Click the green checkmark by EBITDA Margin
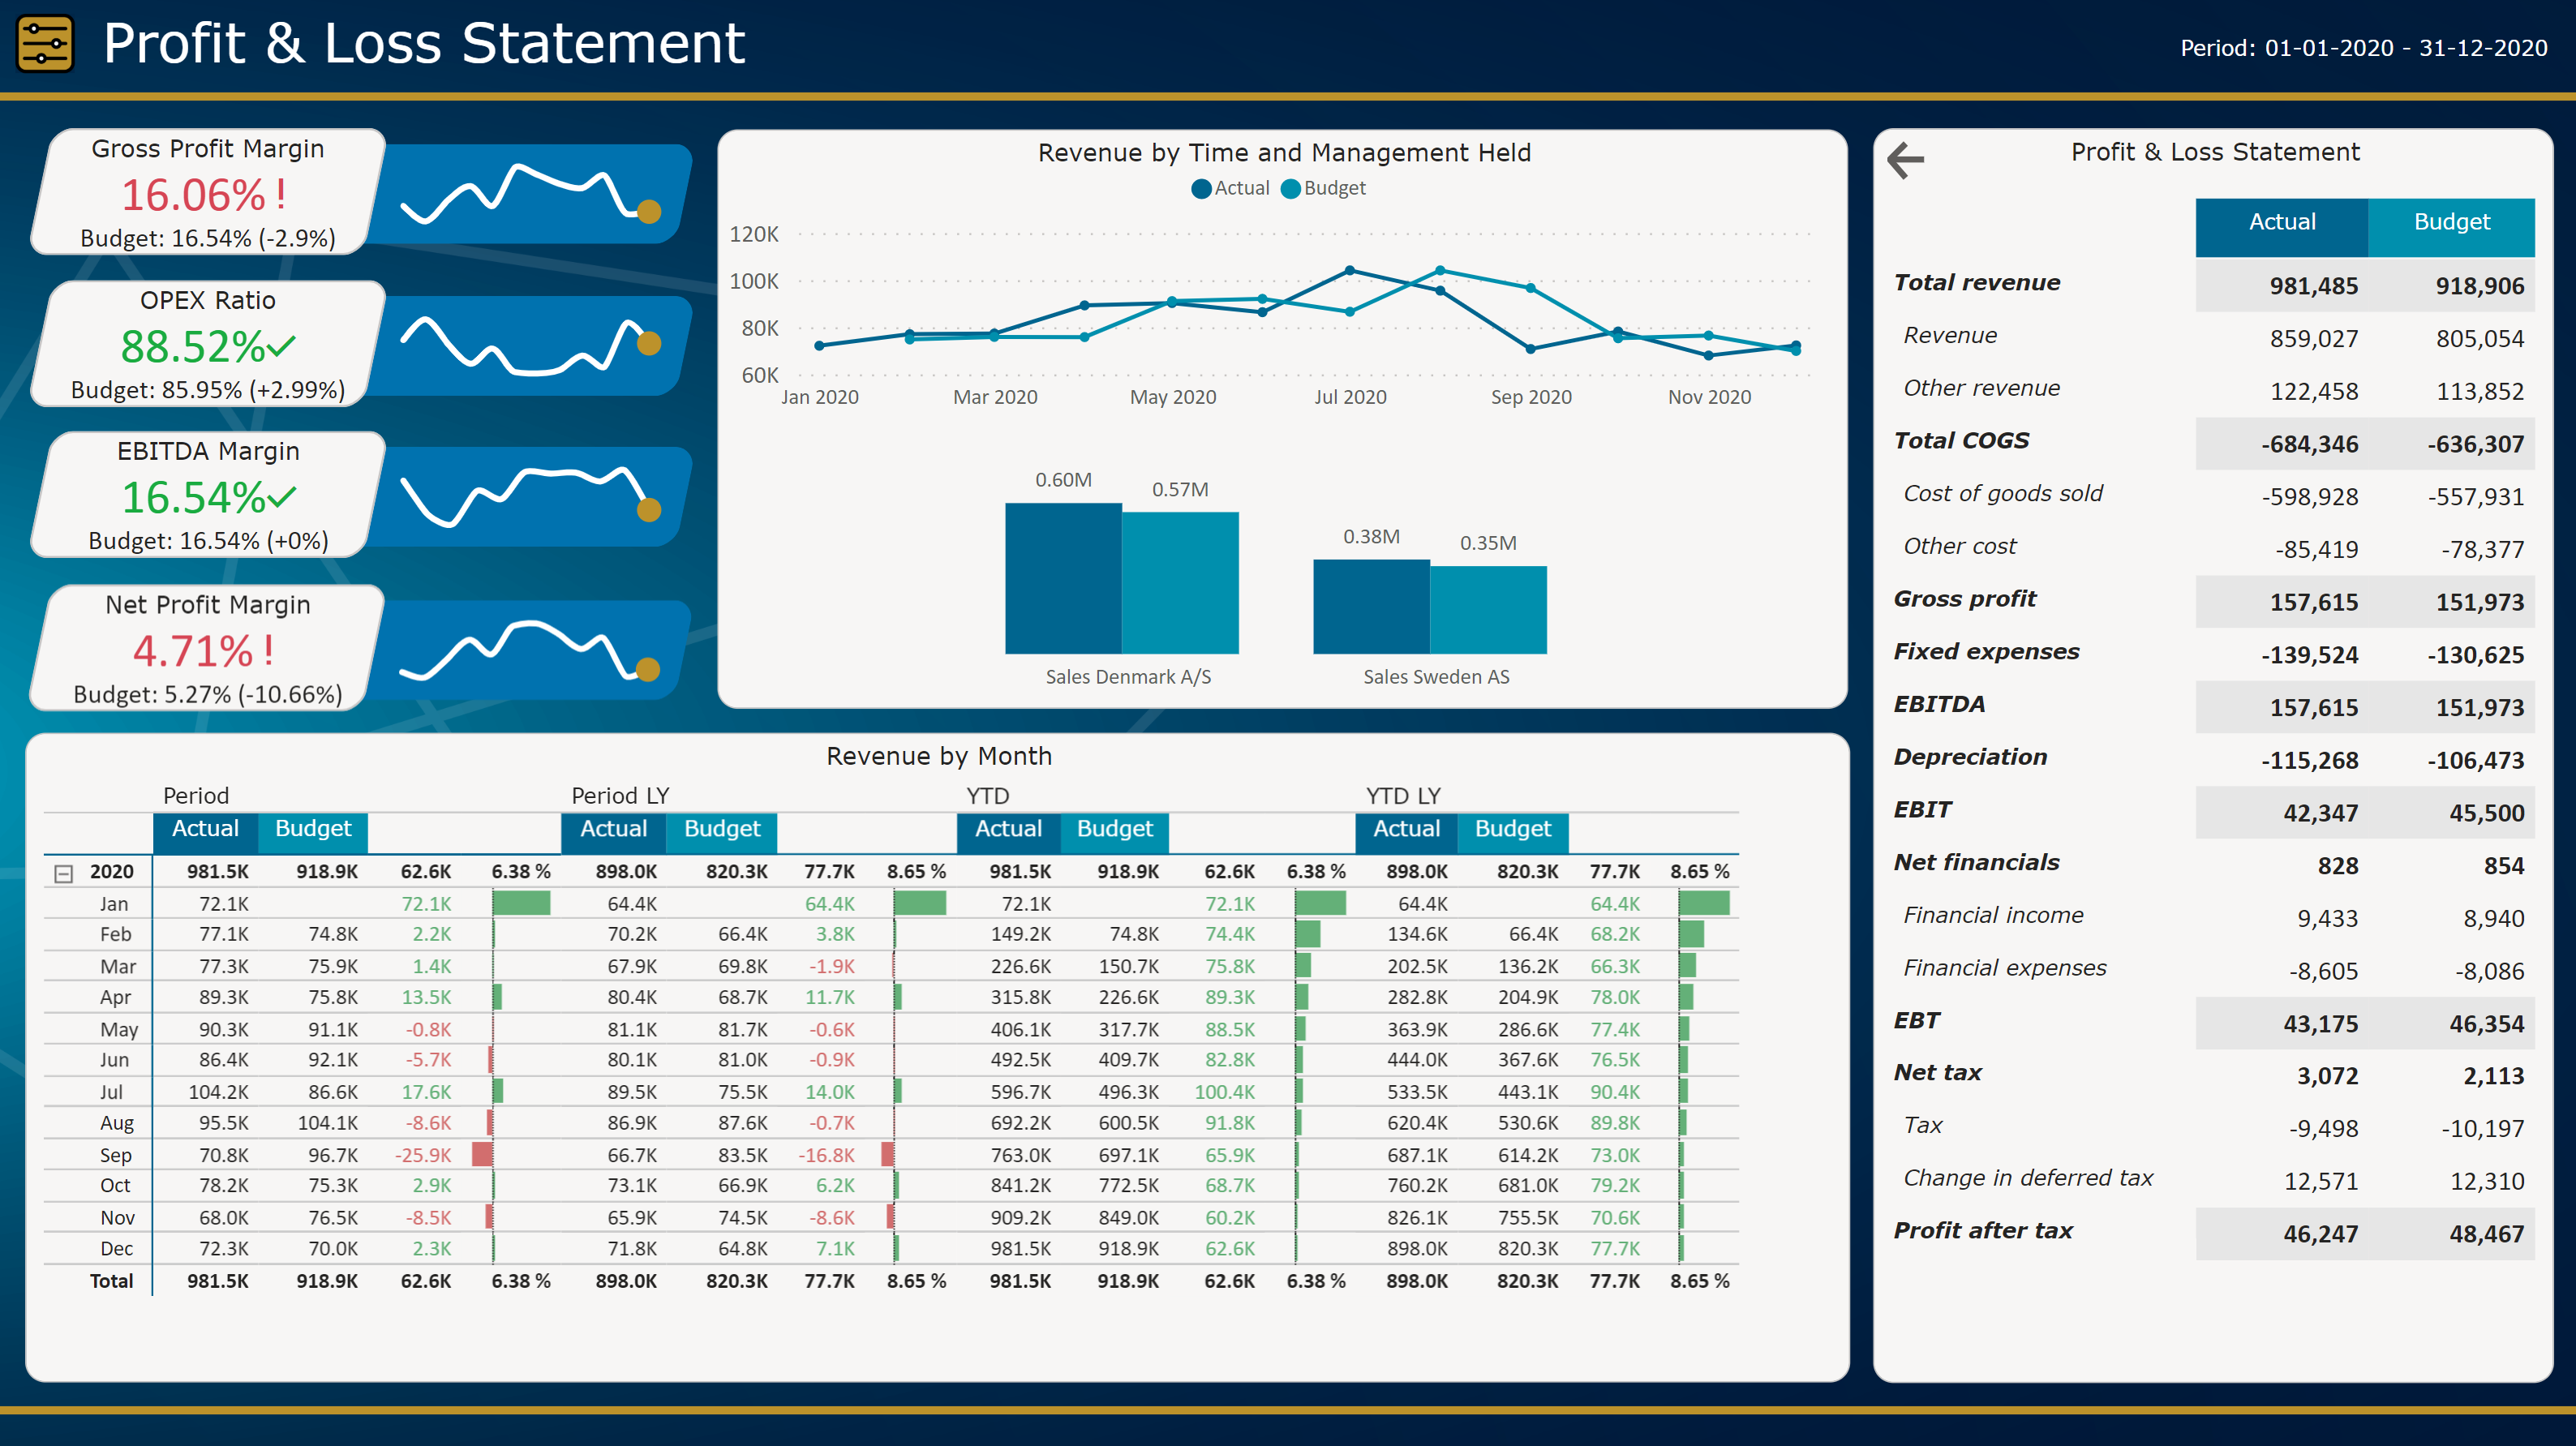The width and height of the screenshot is (2576, 1446). (282, 497)
